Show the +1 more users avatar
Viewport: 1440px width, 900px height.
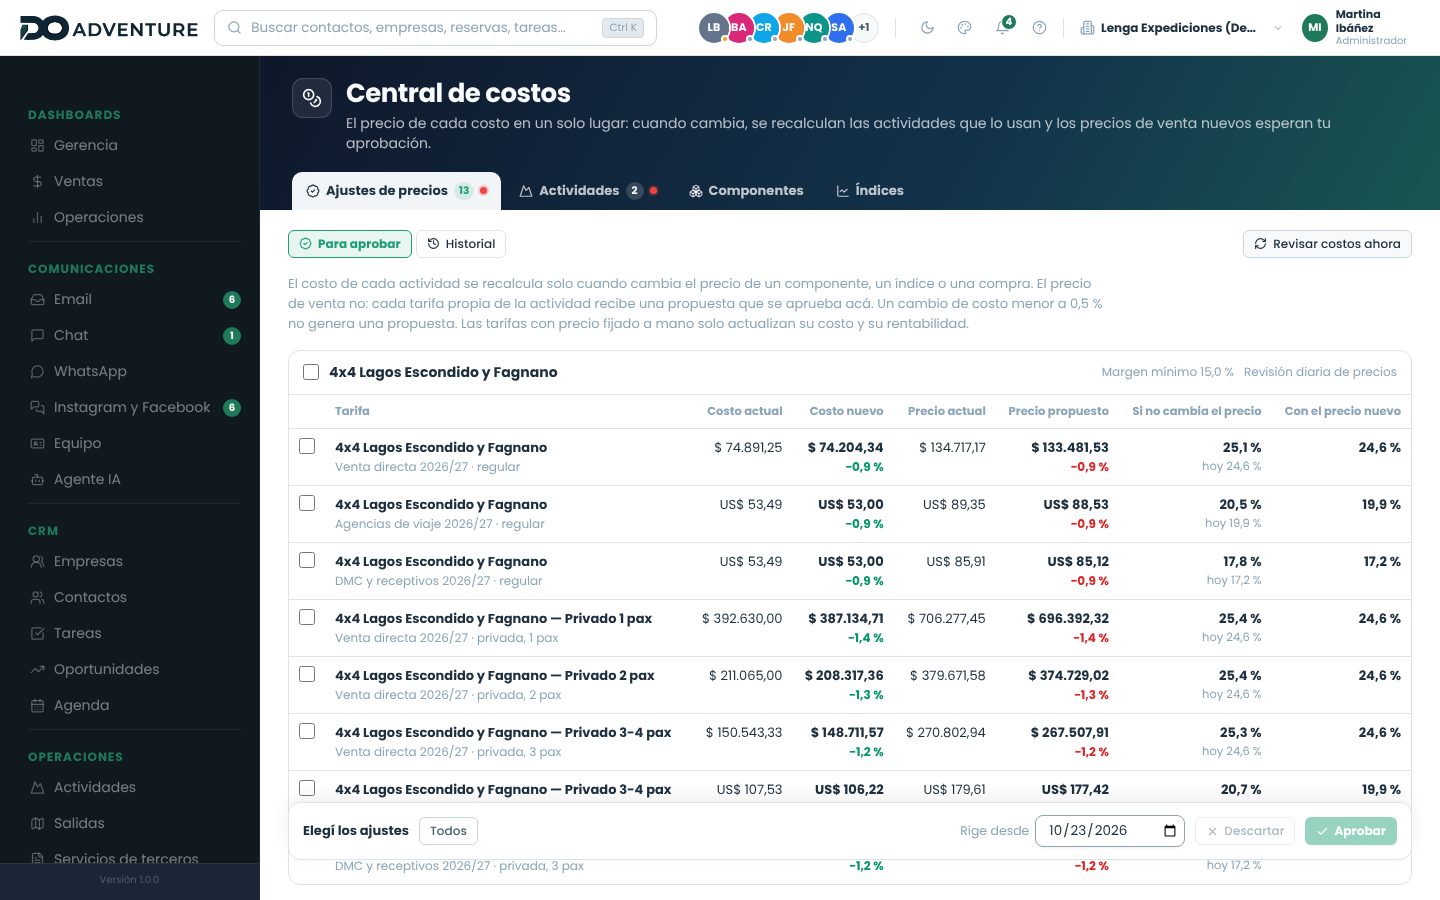(864, 28)
